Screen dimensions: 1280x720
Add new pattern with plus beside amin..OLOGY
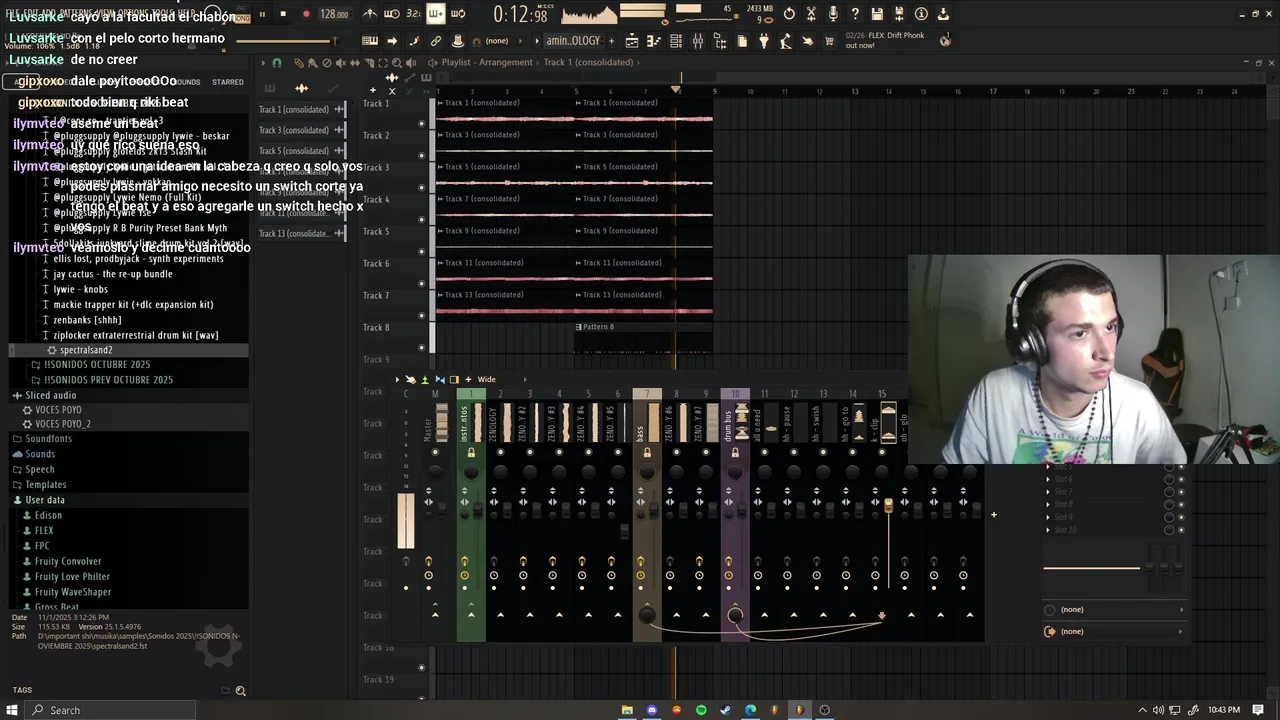coord(610,41)
